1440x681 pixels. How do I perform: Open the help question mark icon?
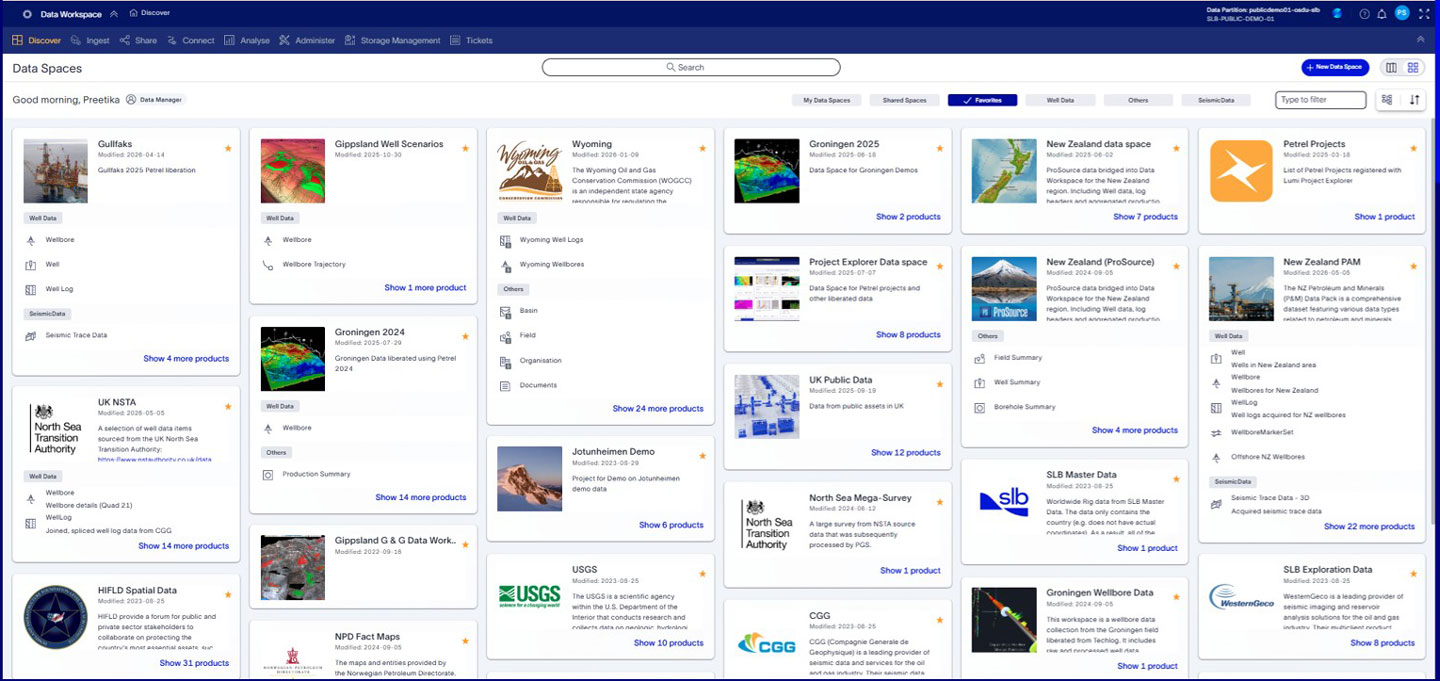point(1365,14)
